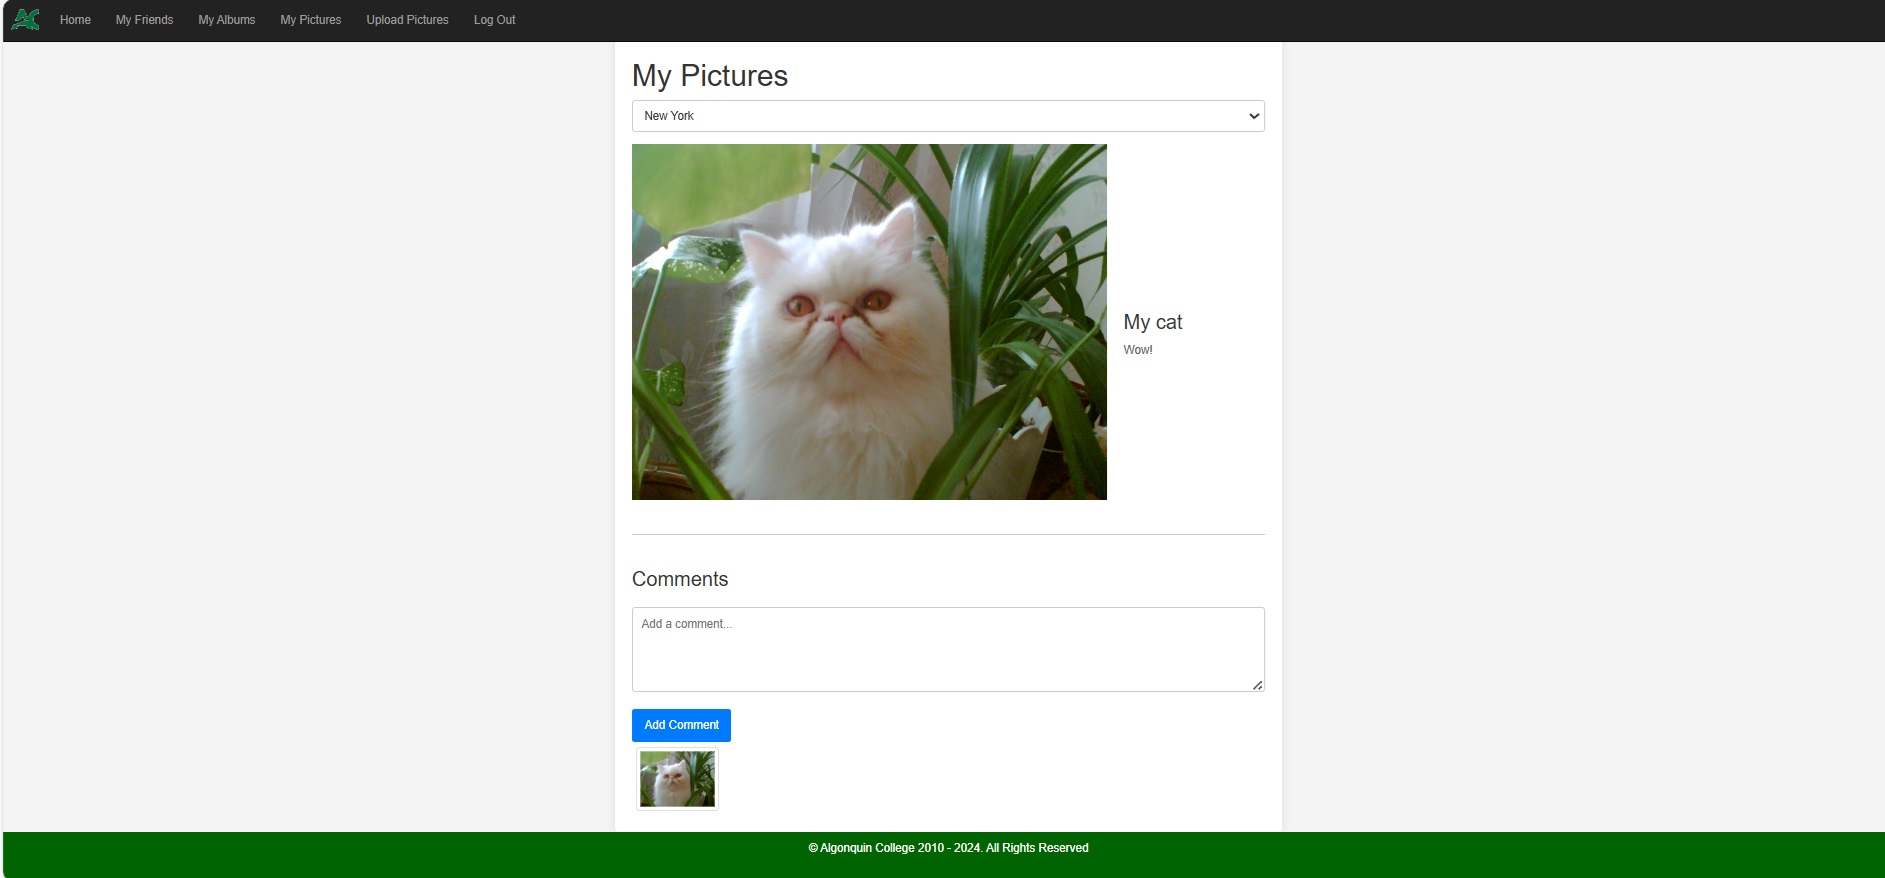
Task: Click the Algonquin College logo icon
Action: pyautogui.click(x=25, y=19)
